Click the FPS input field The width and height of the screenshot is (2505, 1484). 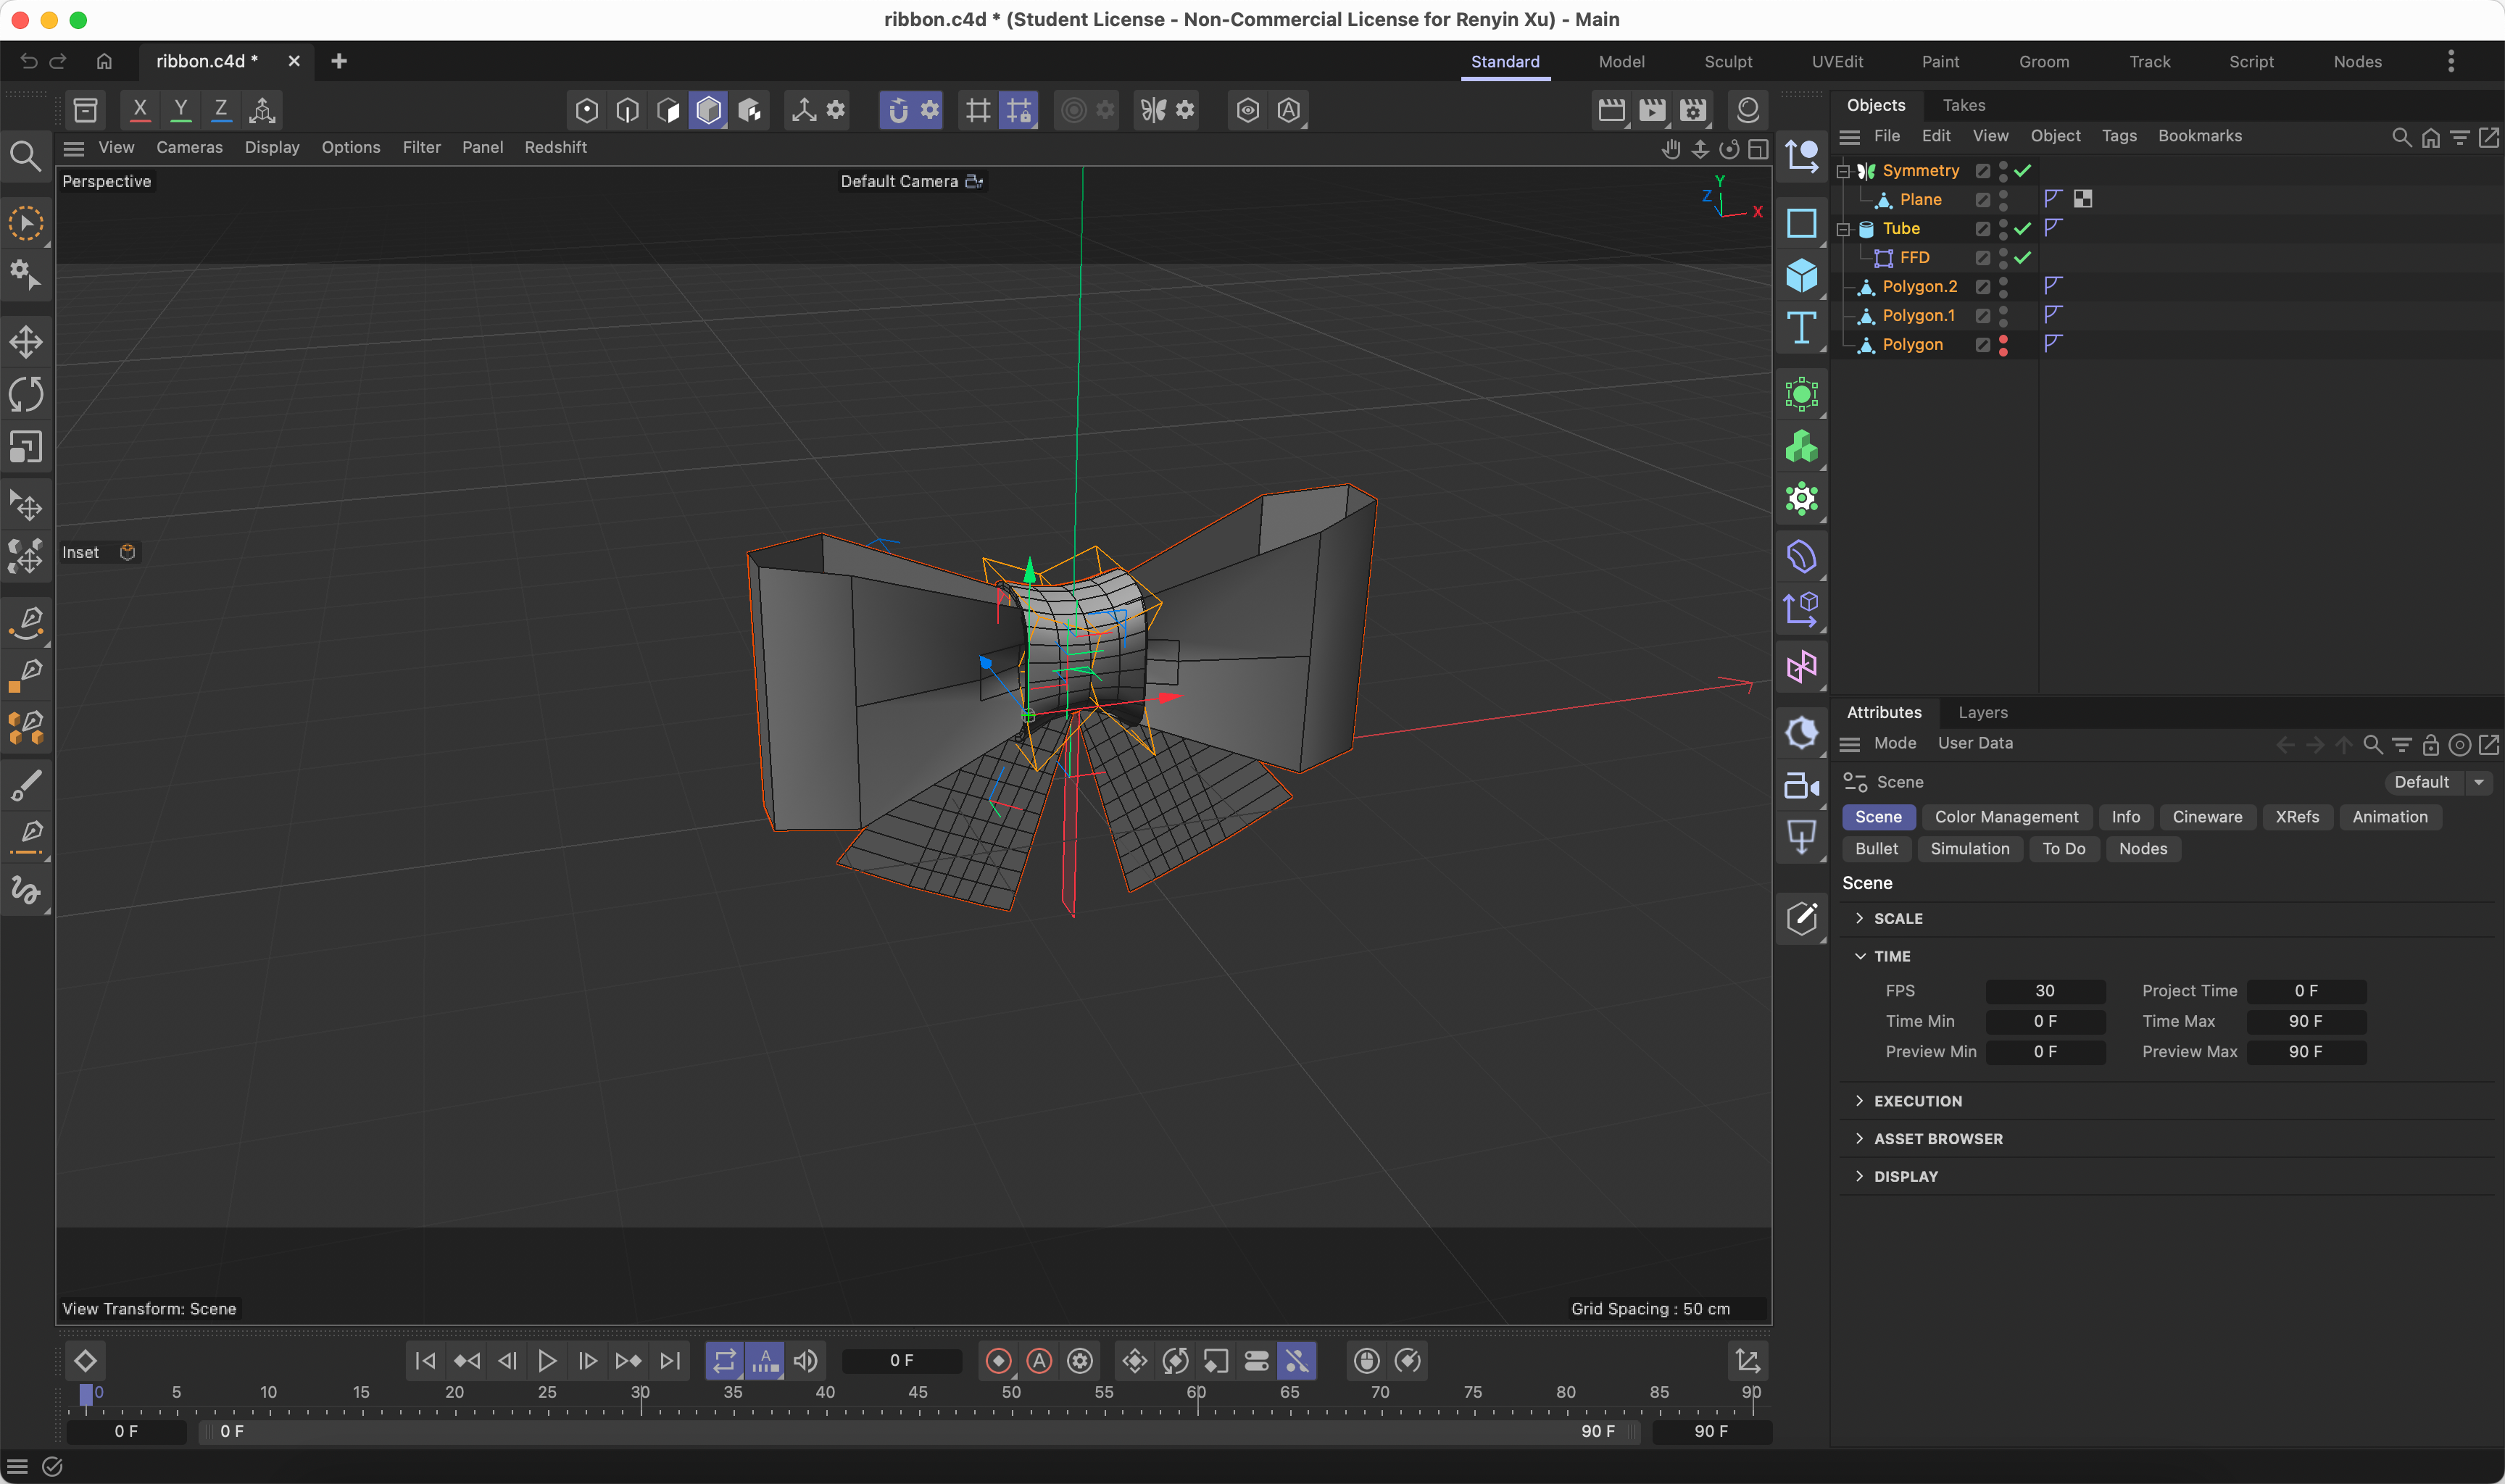(2044, 991)
